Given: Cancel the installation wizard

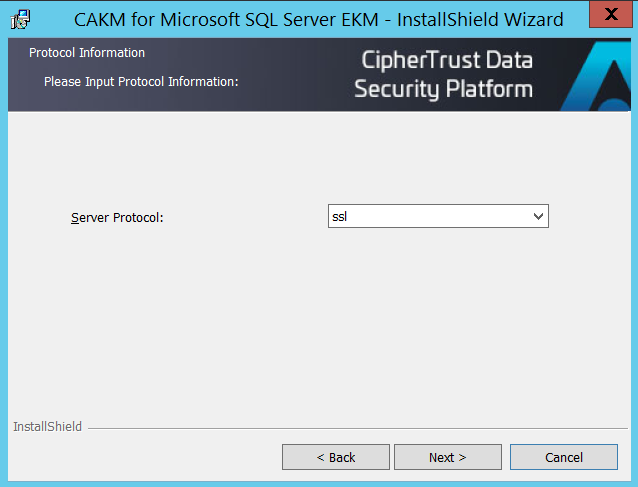Looking at the screenshot, I should (x=563, y=457).
